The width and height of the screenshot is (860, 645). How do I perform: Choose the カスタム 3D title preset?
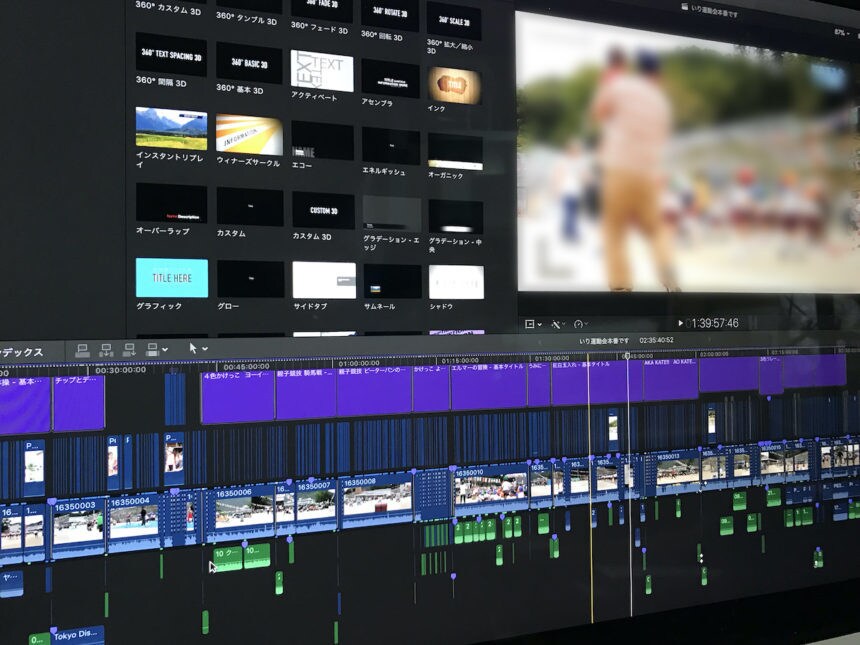click(324, 210)
